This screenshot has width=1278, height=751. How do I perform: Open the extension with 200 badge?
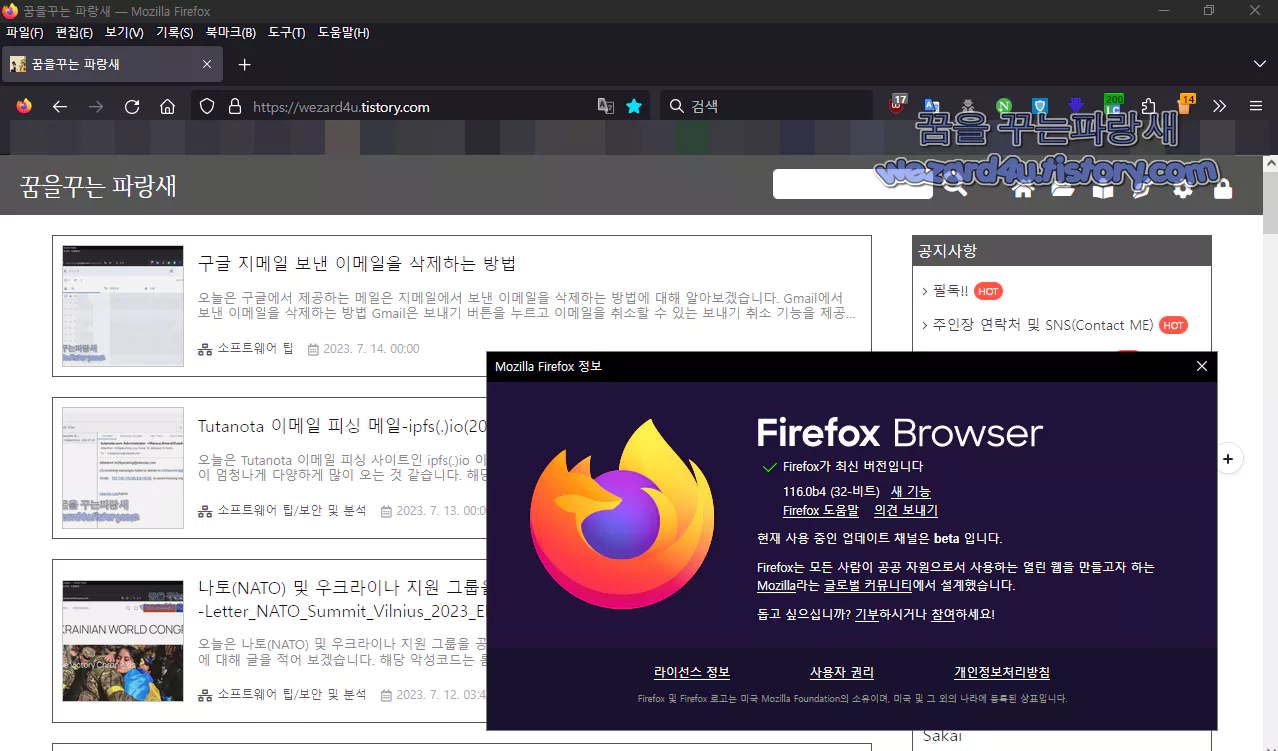pyautogui.click(x=1113, y=105)
